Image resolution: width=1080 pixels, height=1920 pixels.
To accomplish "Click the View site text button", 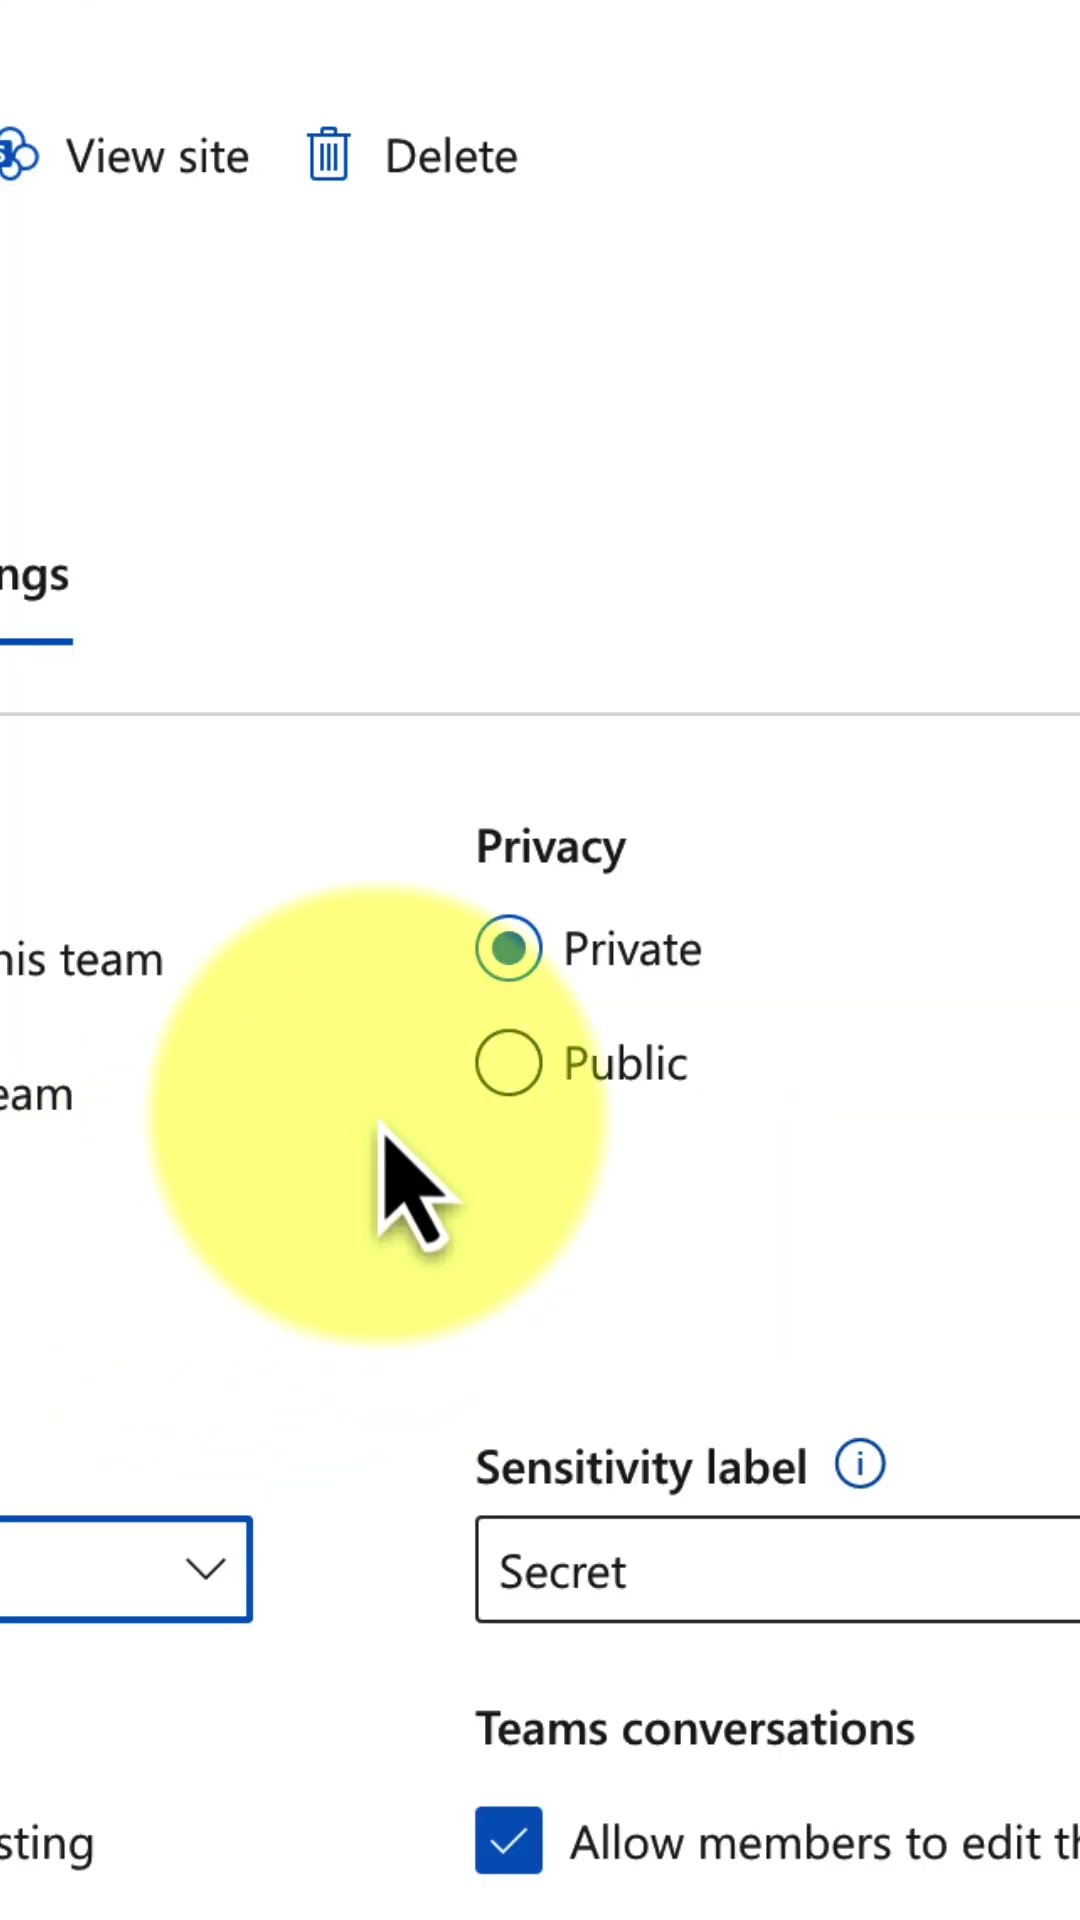I will (x=157, y=157).
